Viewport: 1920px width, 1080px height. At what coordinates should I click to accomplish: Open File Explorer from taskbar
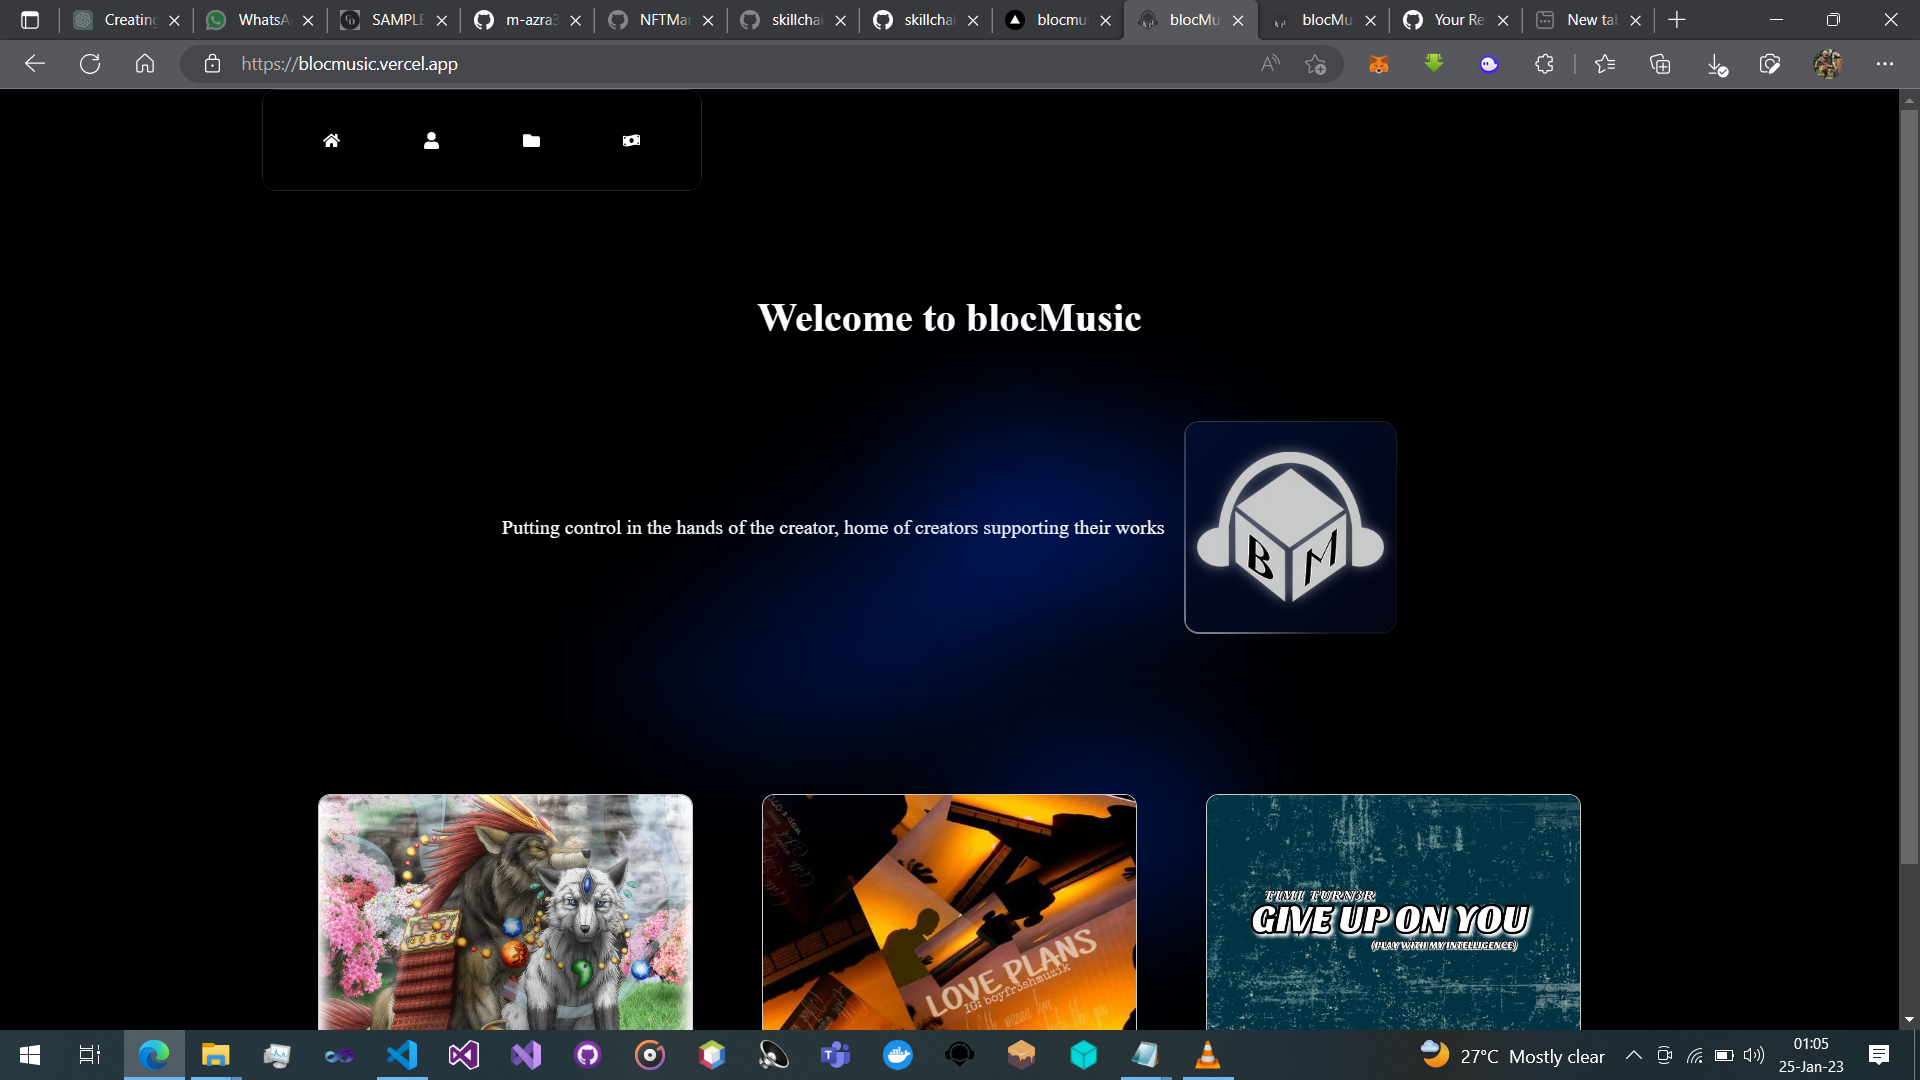[x=215, y=1055]
